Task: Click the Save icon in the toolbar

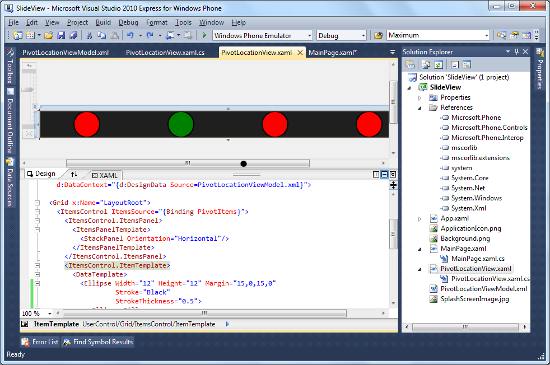Action: click(x=61, y=35)
